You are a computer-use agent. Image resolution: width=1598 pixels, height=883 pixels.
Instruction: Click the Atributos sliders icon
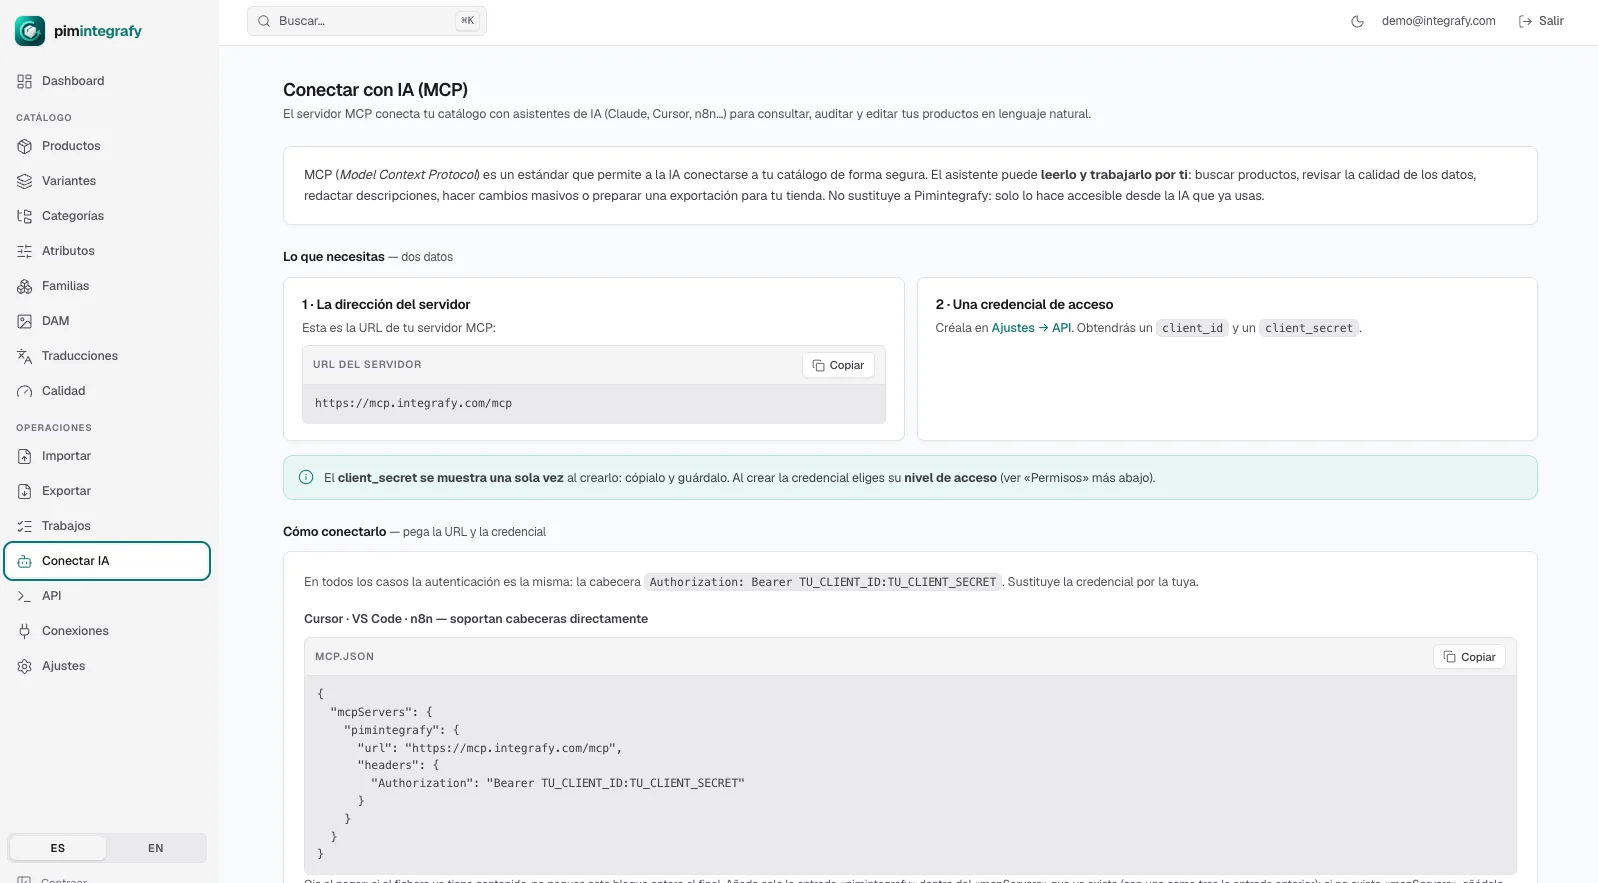[25, 251]
